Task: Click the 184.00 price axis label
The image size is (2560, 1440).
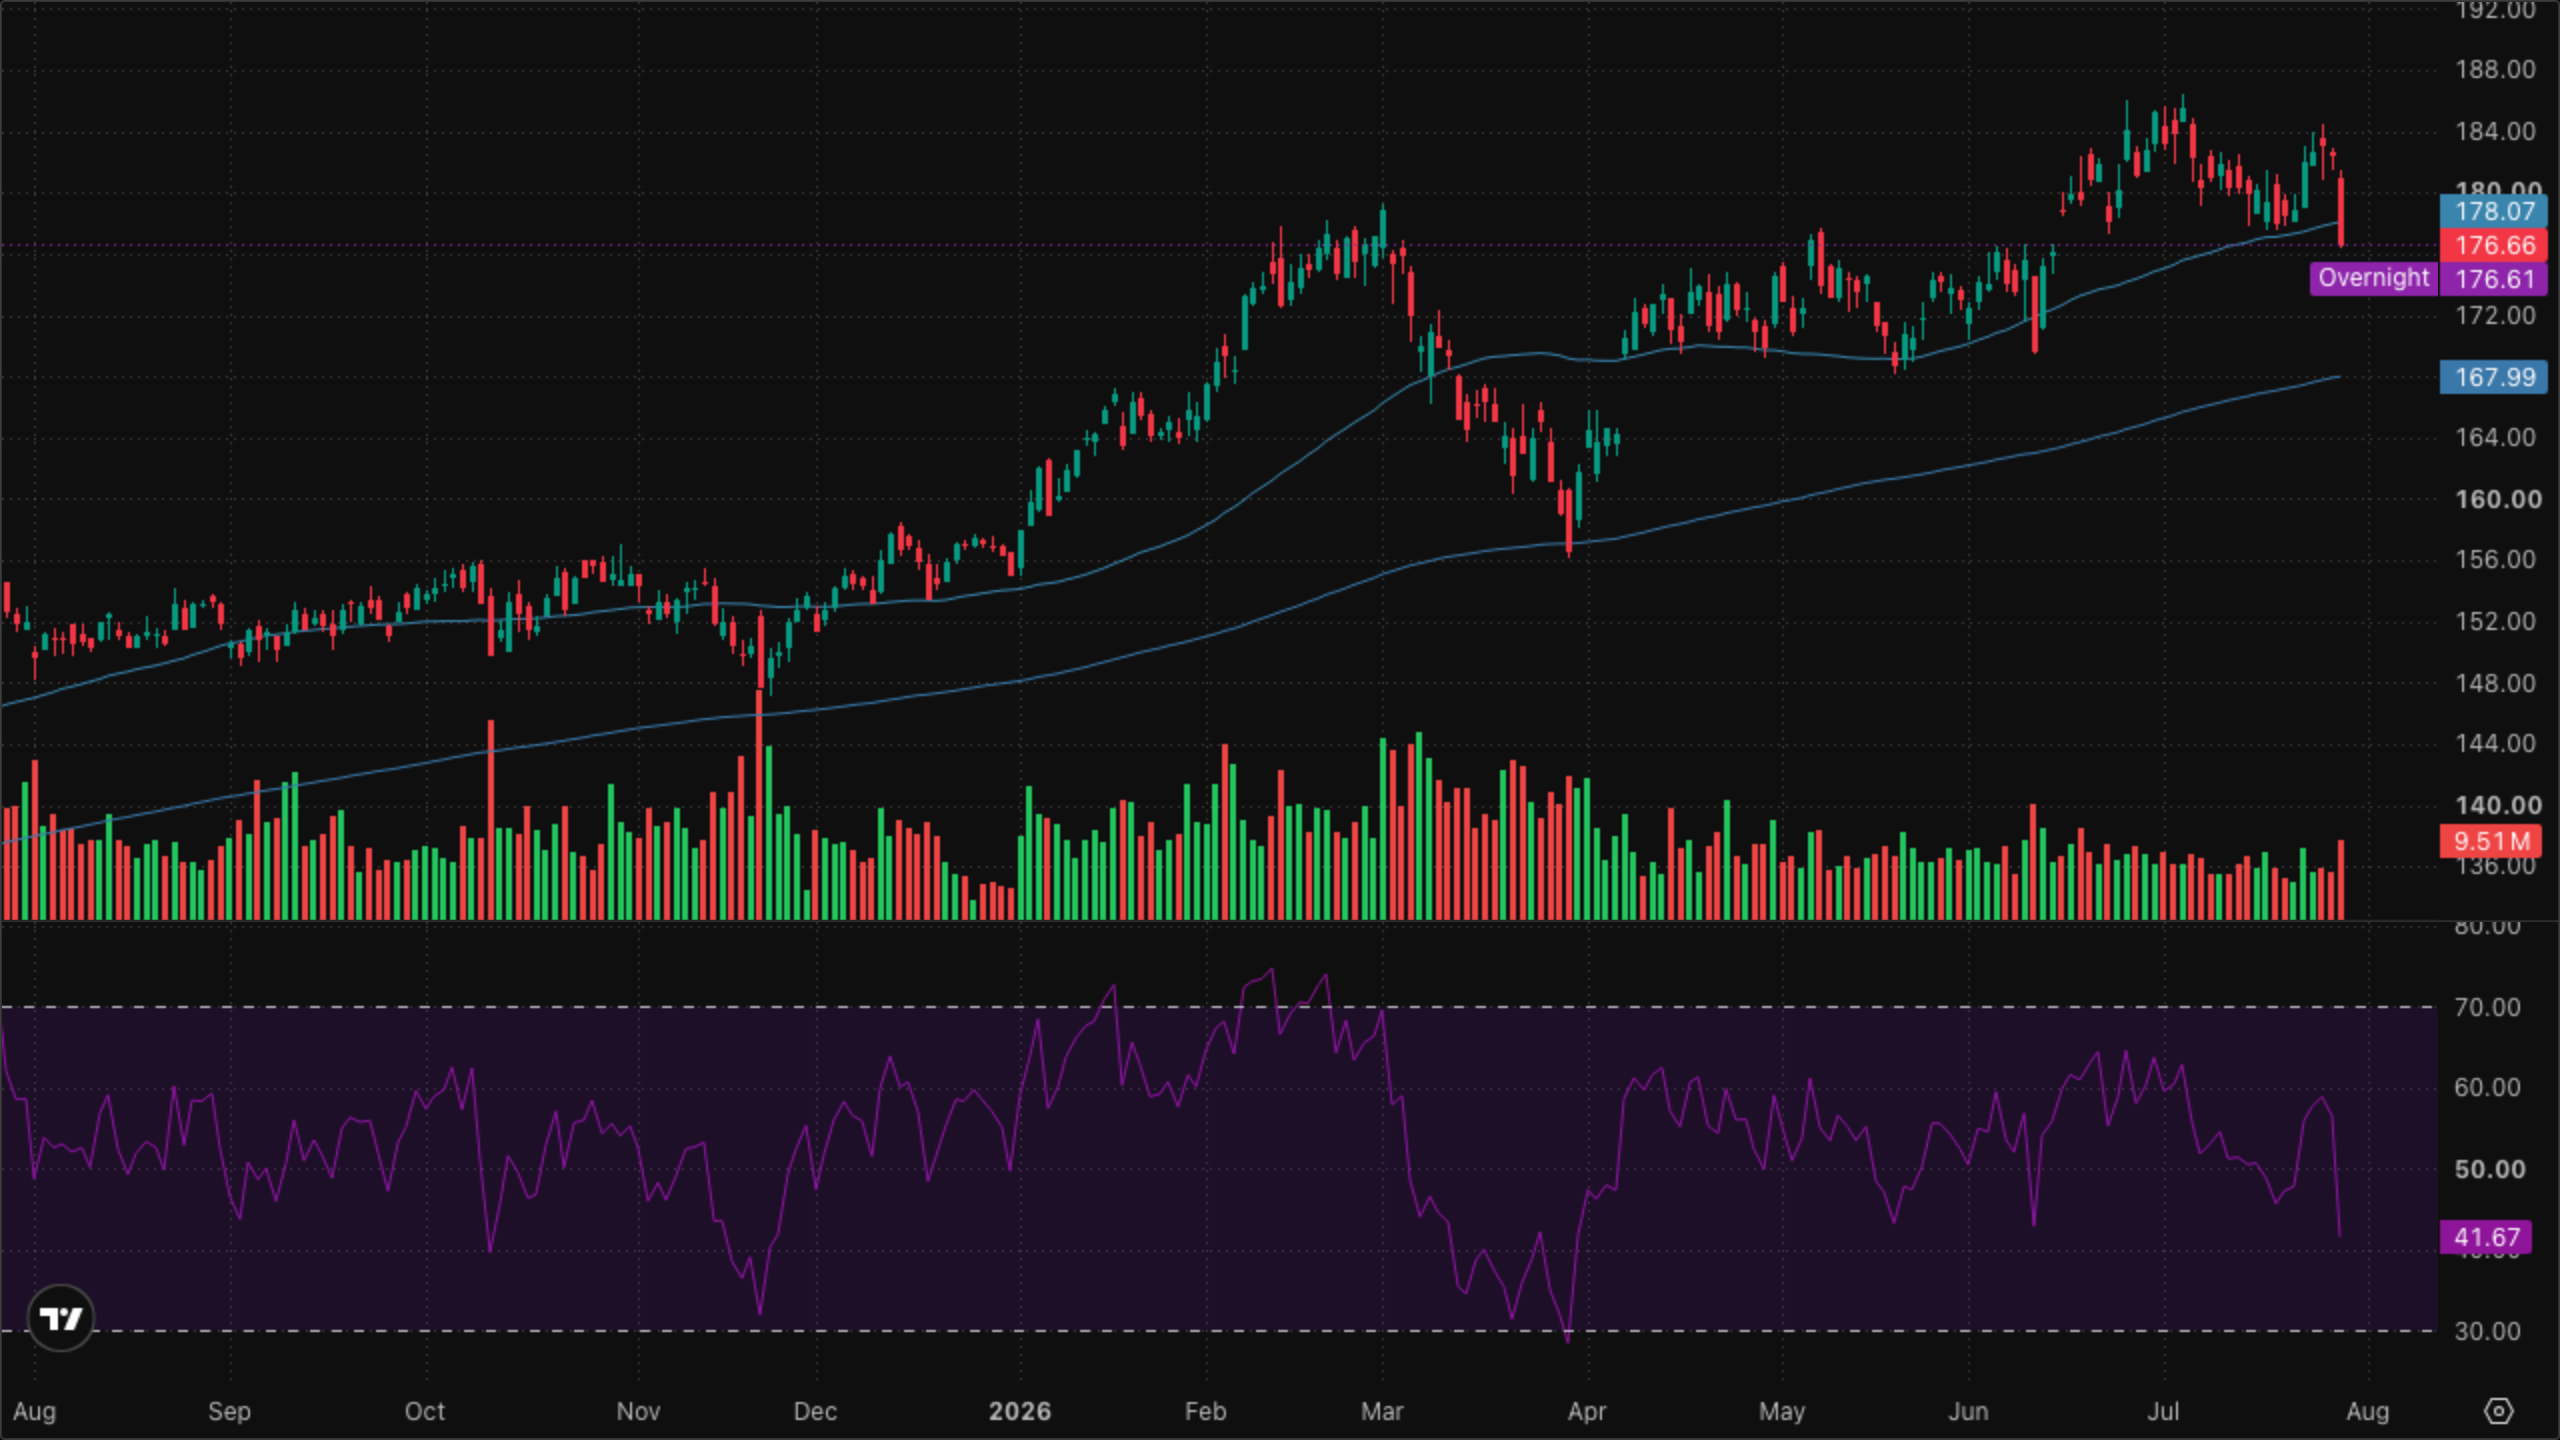Action: pyautogui.click(x=2496, y=131)
